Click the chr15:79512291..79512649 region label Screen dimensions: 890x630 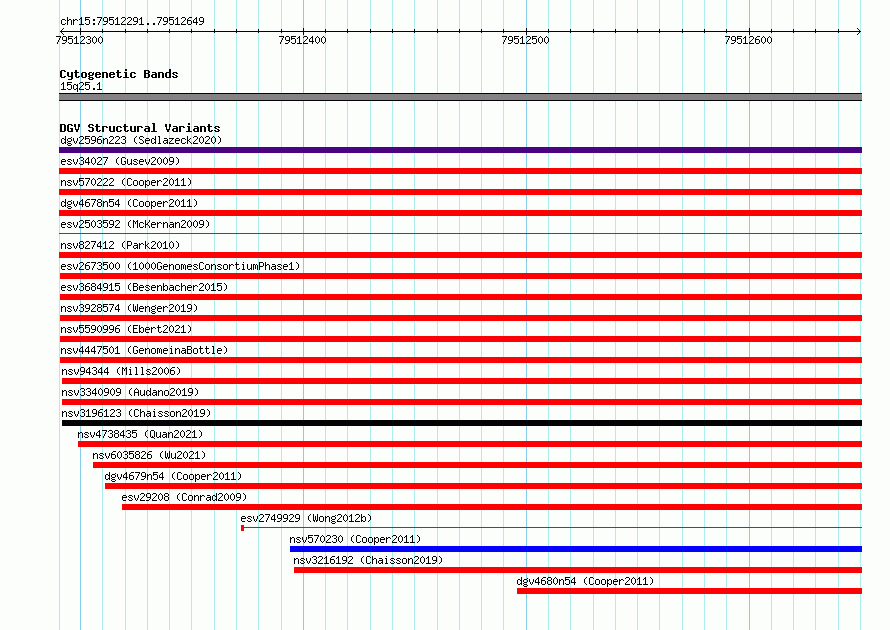click(132, 22)
